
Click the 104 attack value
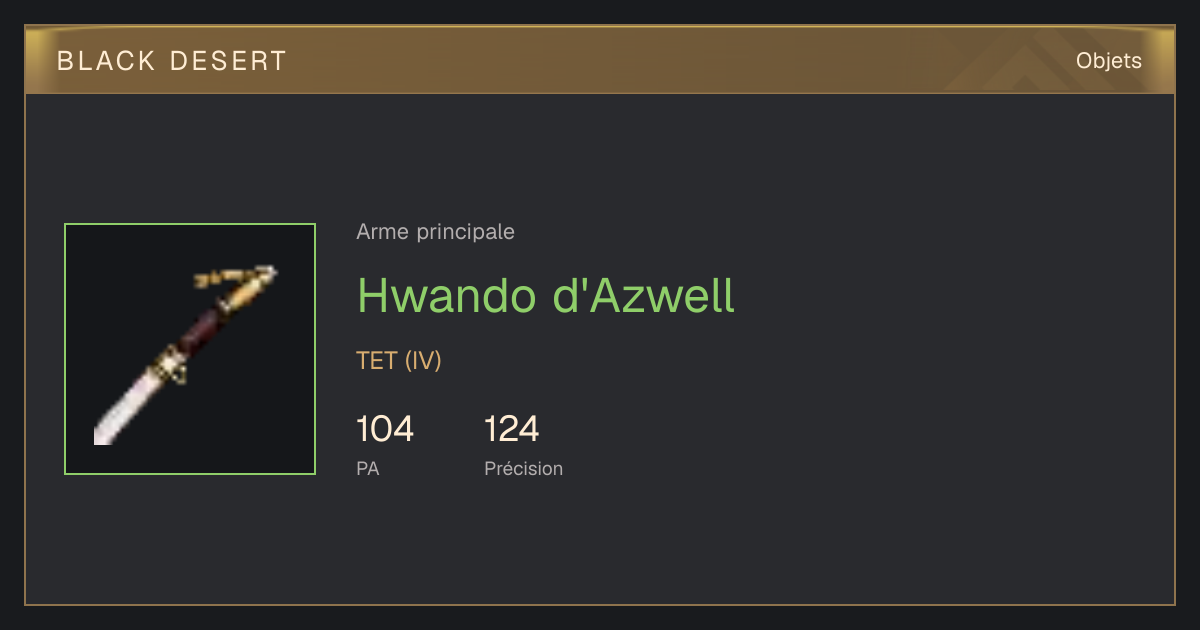tap(385, 429)
